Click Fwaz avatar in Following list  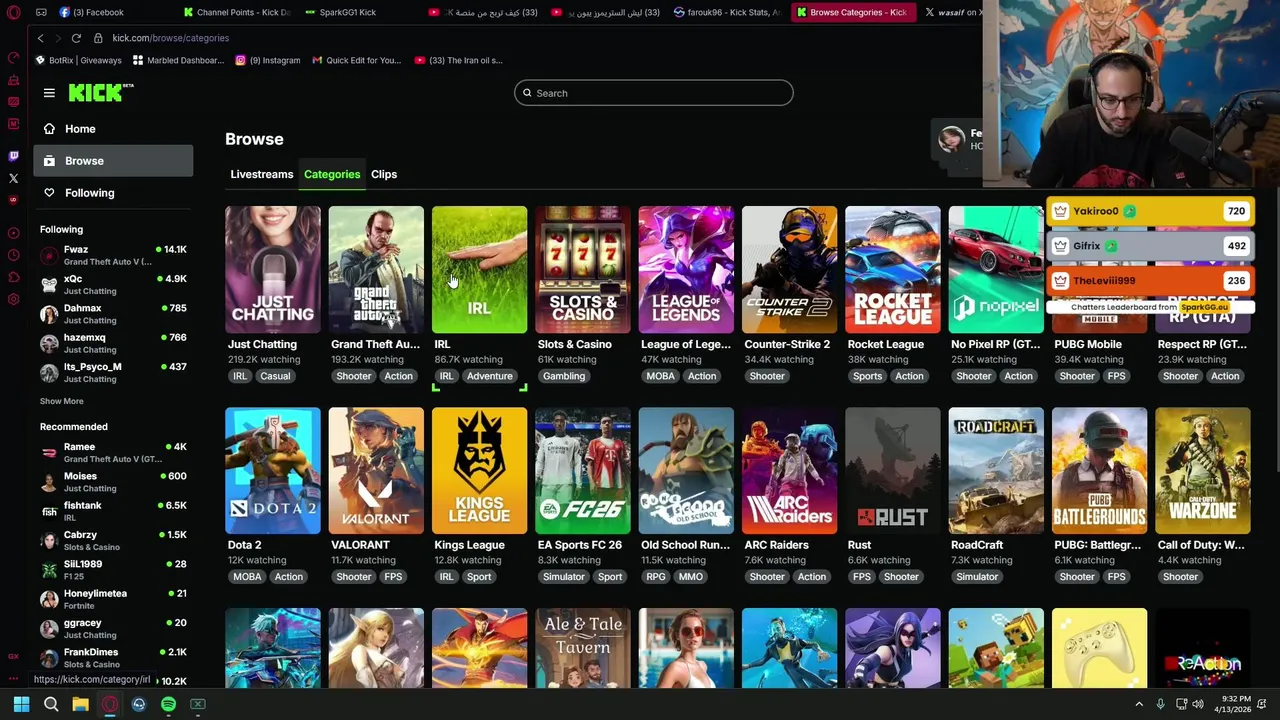click(x=48, y=255)
